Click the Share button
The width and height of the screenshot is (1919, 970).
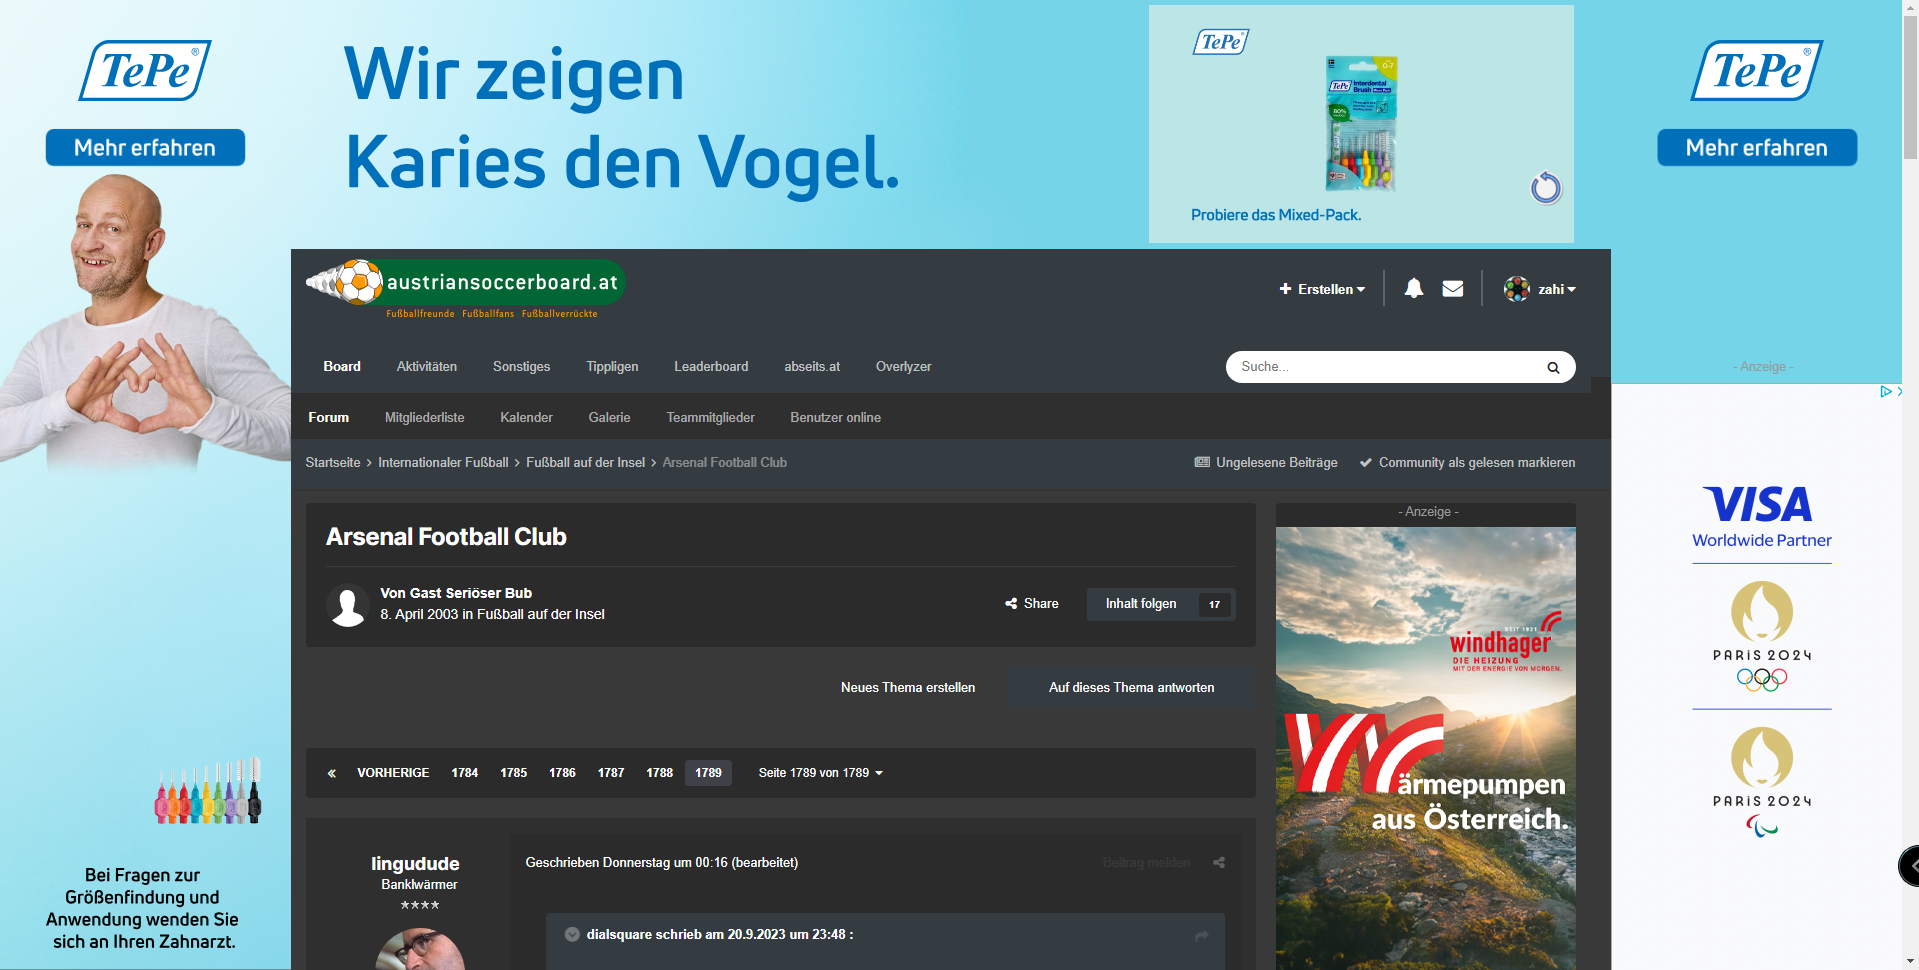1032,604
